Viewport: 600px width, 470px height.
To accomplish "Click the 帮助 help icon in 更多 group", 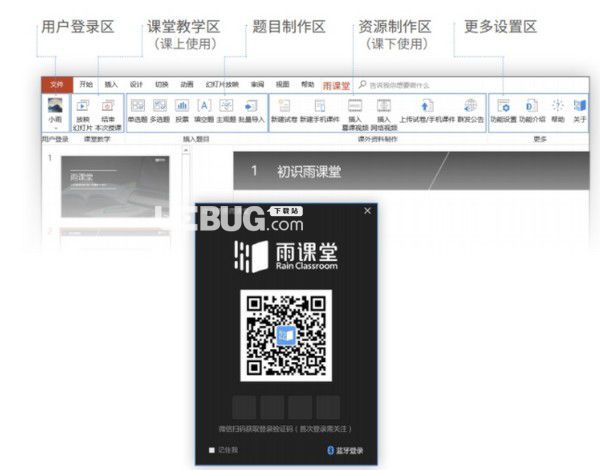I will click(x=558, y=111).
